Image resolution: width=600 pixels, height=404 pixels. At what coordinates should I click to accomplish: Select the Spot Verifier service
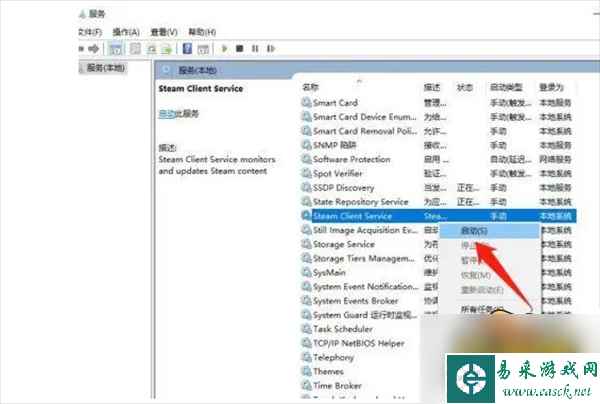pyautogui.click(x=437, y=173)
